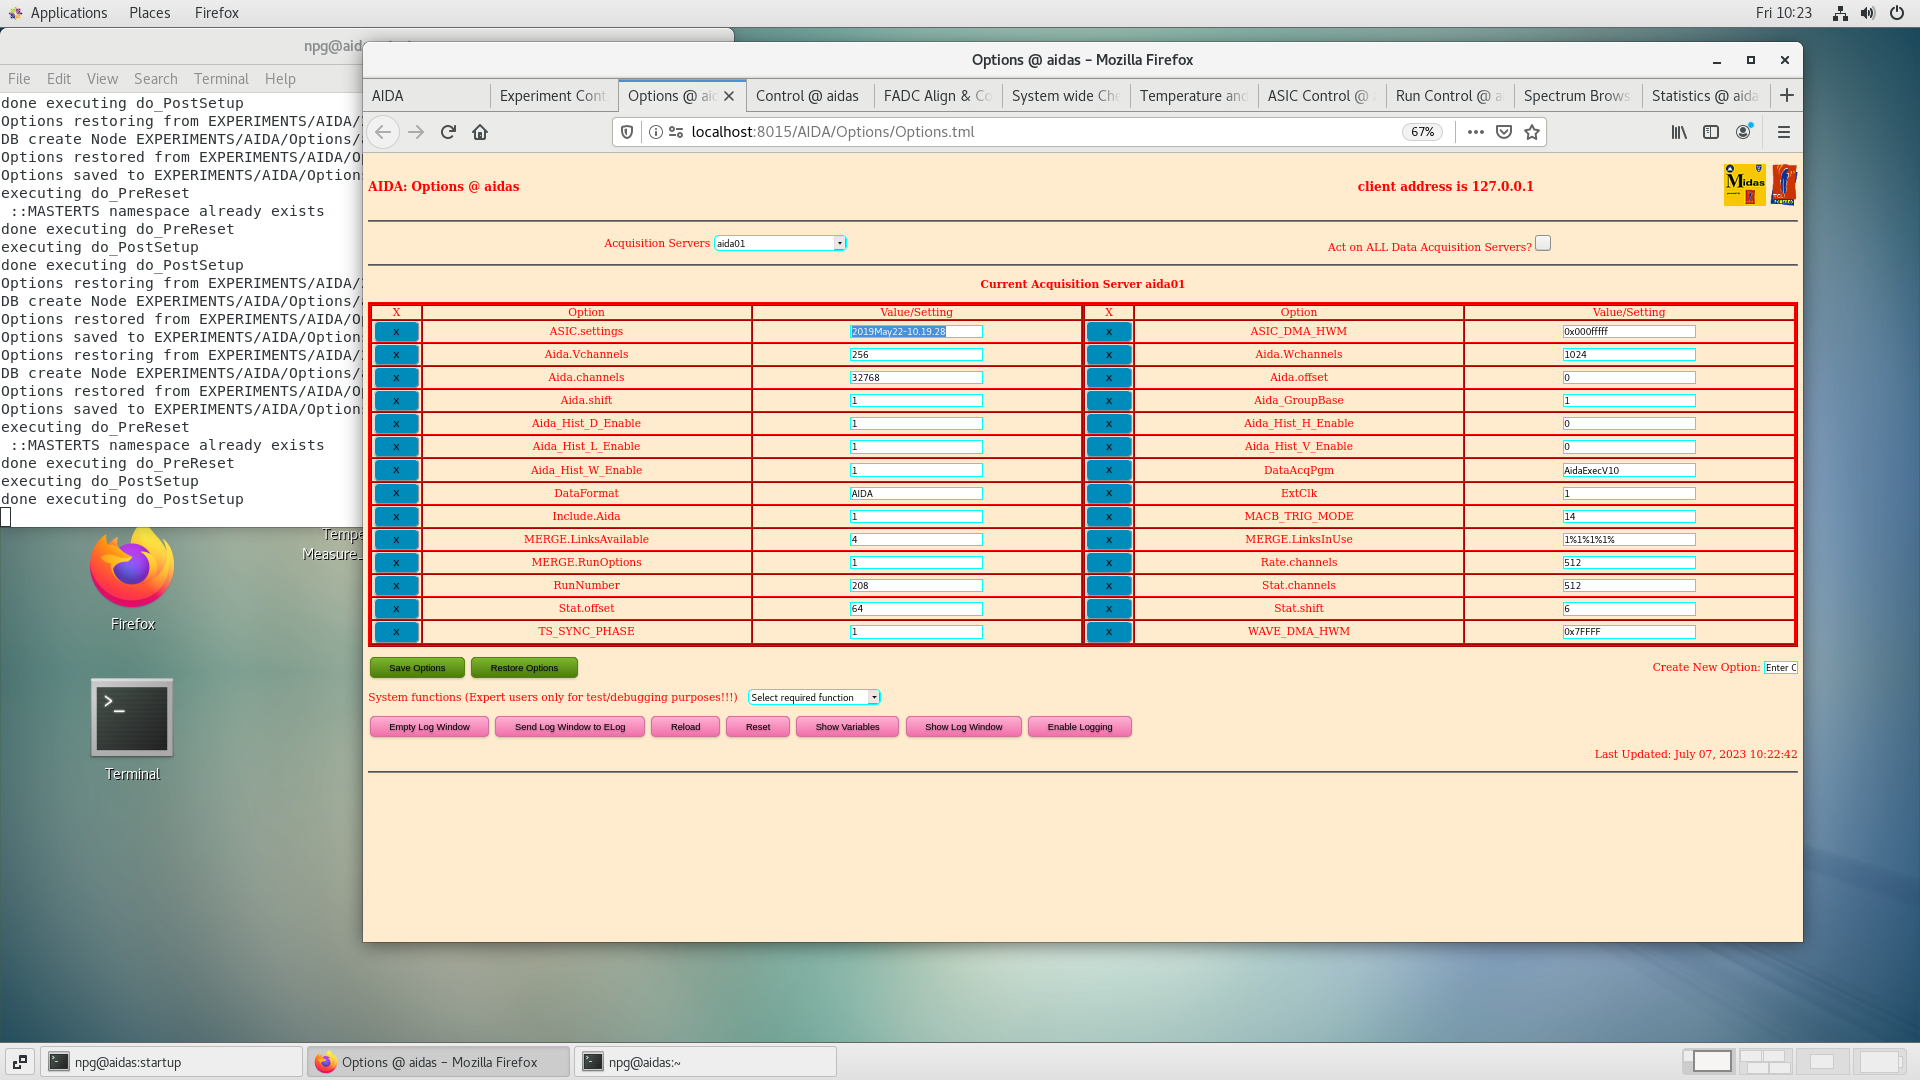Click the Save to Pocket icon
Viewport: 1920px width, 1080px height.
[x=1504, y=132]
